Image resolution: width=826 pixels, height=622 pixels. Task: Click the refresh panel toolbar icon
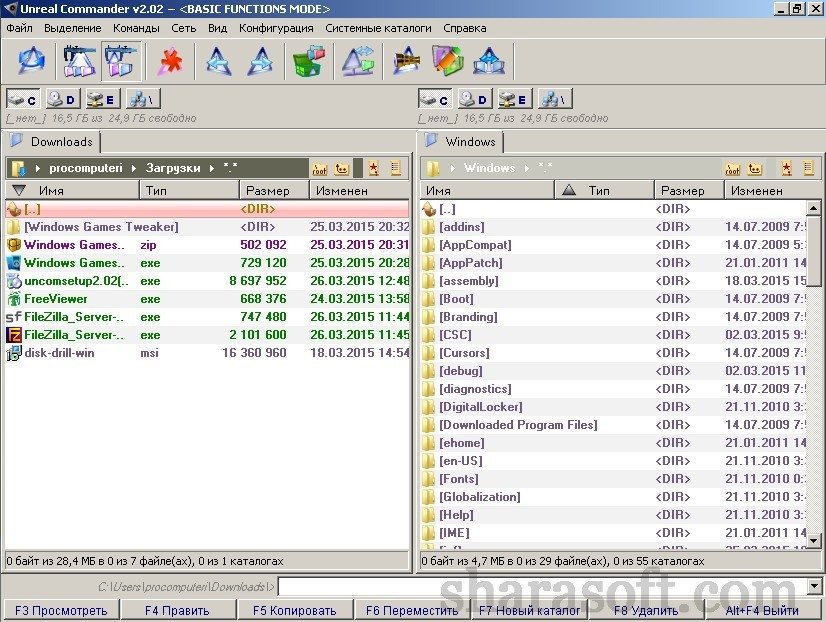[31, 61]
